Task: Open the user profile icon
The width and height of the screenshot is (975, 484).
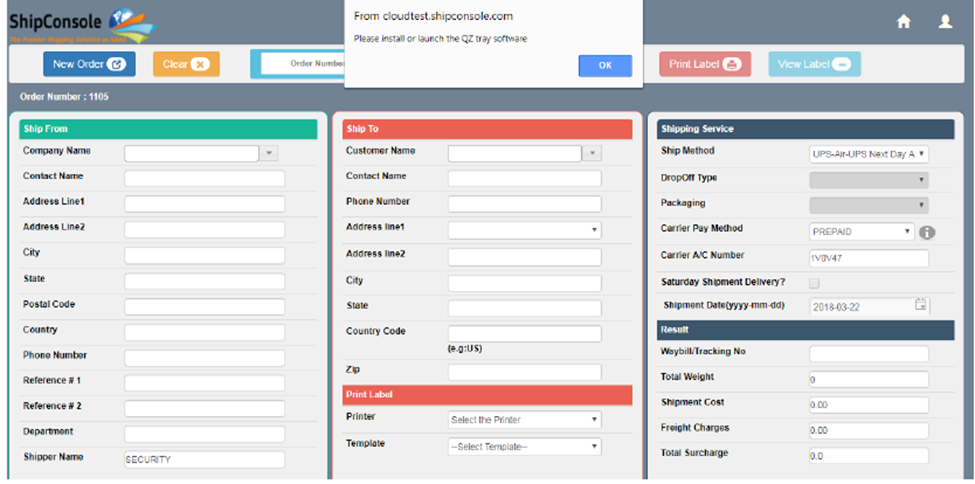Action: (x=945, y=22)
